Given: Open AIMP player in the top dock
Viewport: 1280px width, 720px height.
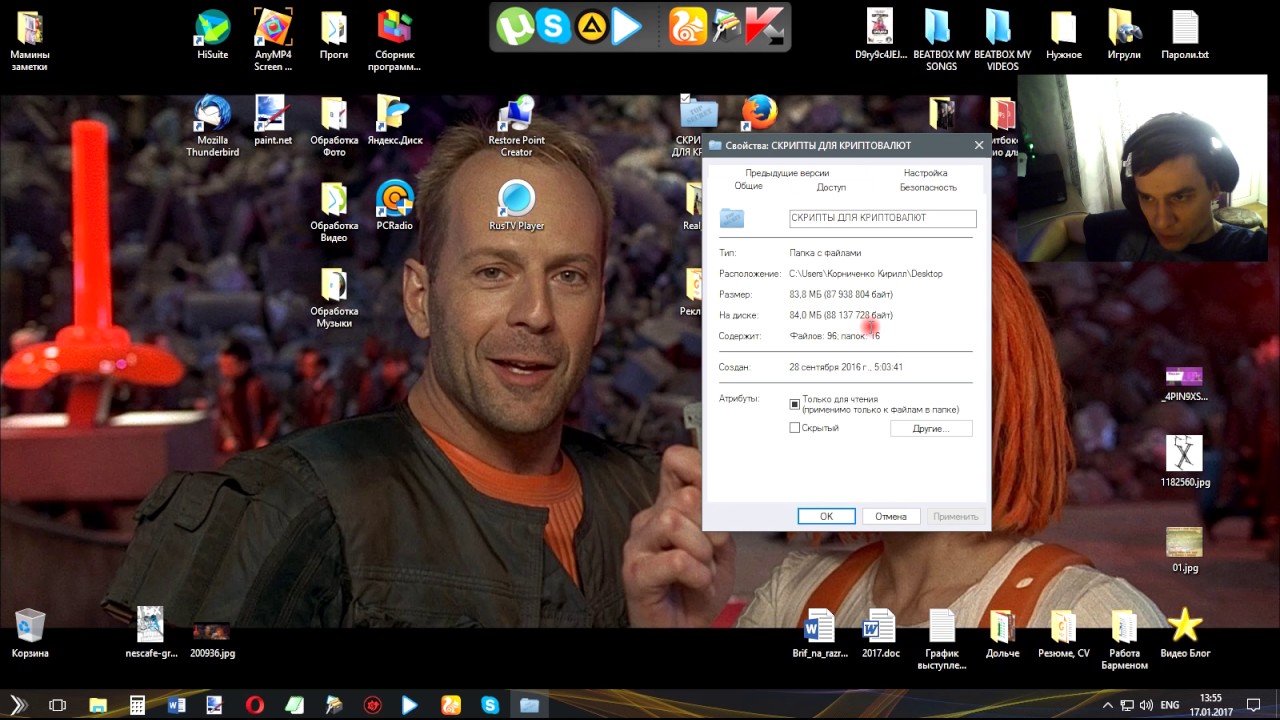Looking at the screenshot, I should [590, 27].
